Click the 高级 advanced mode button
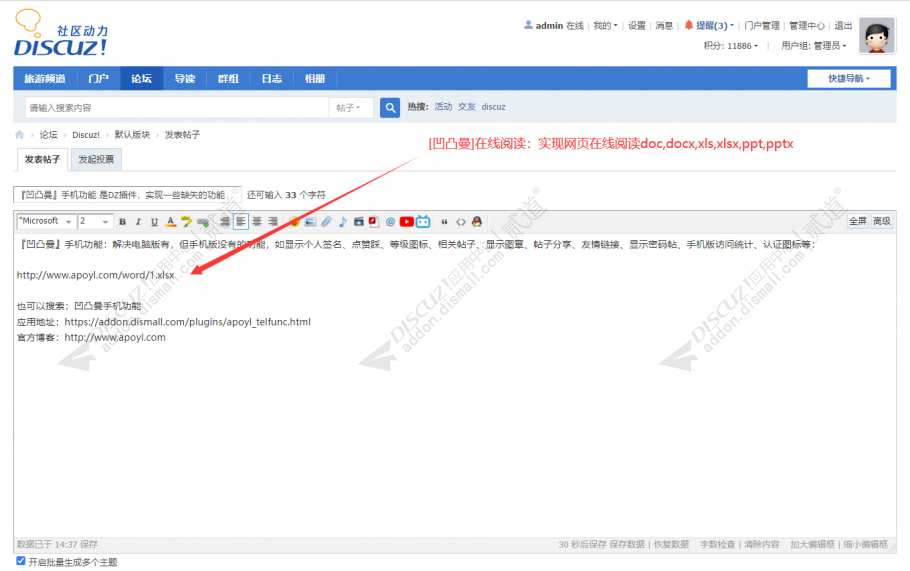910x571 pixels. pos(882,221)
